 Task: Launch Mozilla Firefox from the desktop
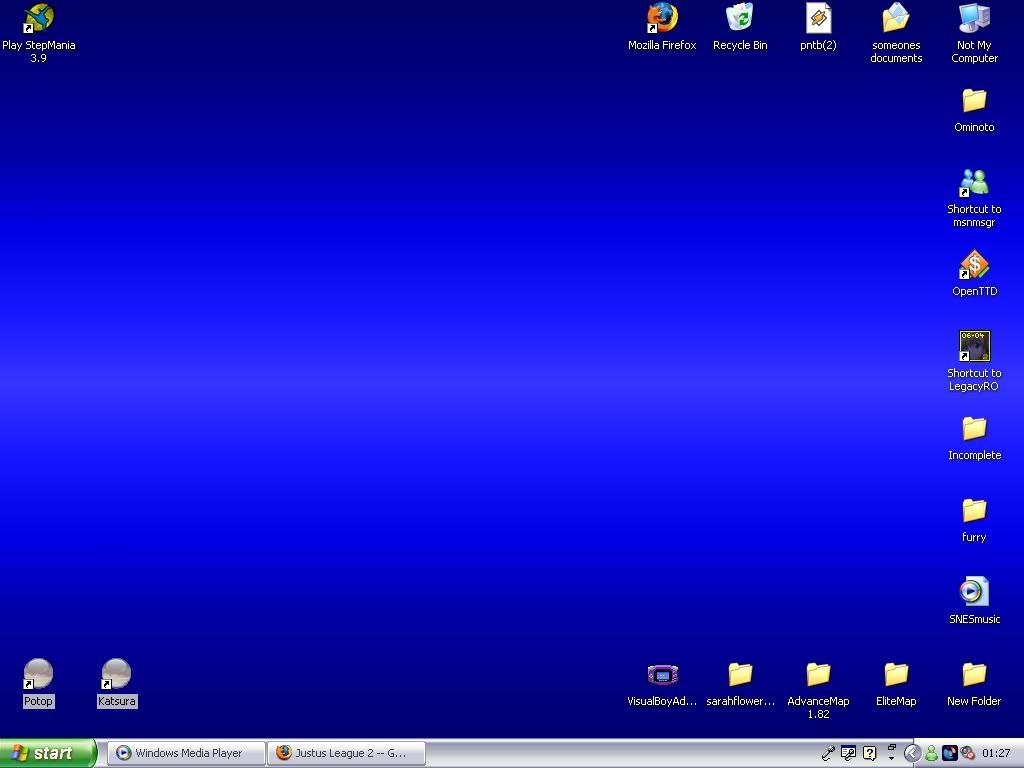662,19
